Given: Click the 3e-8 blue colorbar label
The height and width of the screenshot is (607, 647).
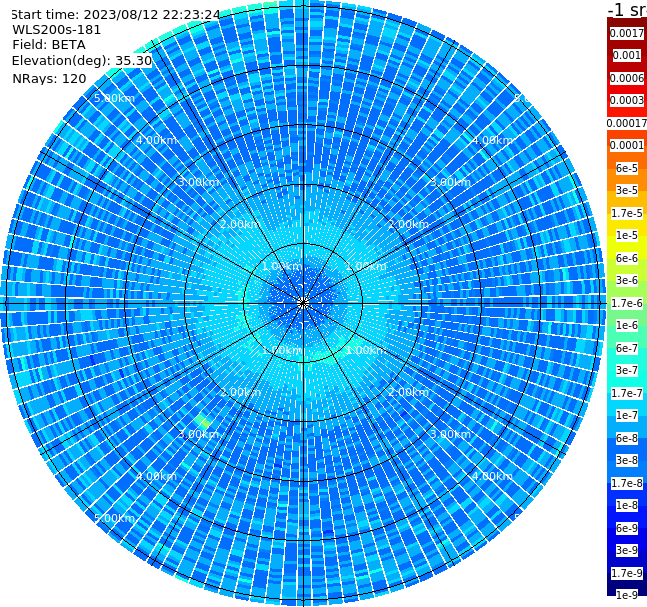Looking at the screenshot, I should point(627,460).
